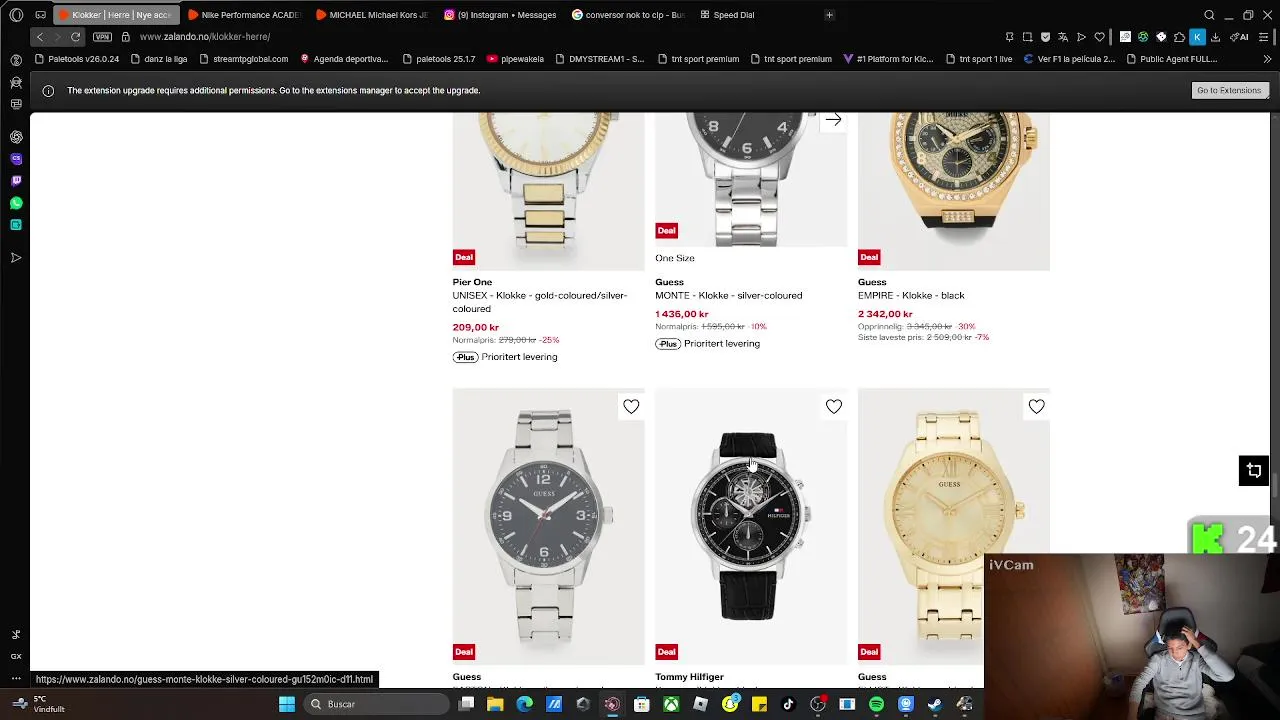Toggle wishlist heart on Tommy Hilfiger watch

[x=834, y=406]
